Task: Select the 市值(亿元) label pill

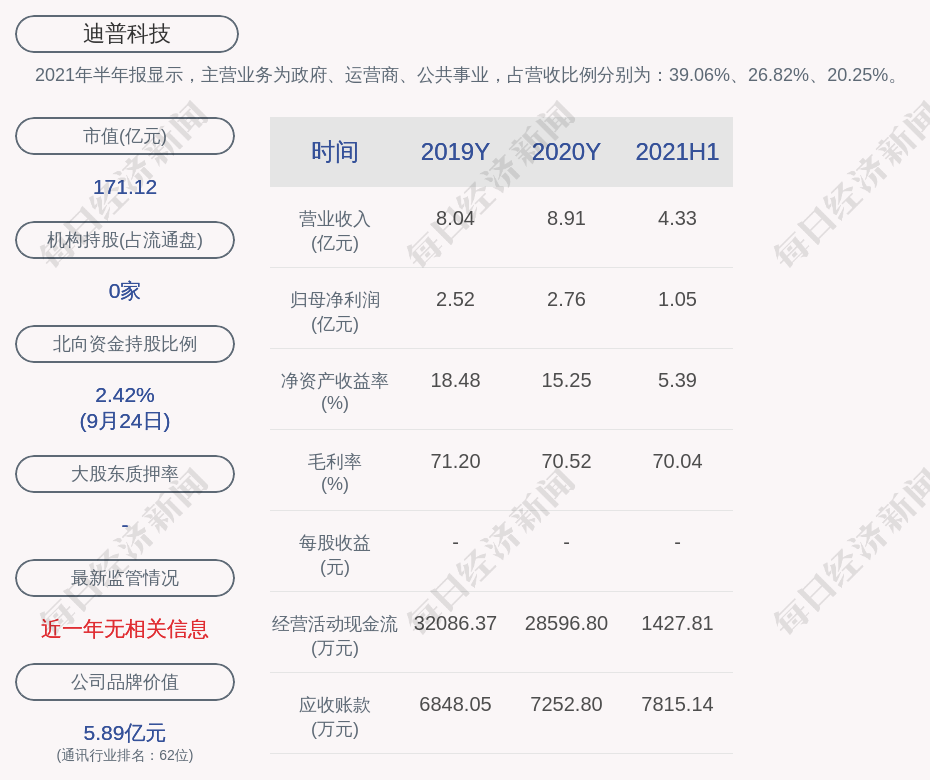Action: [x=125, y=136]
